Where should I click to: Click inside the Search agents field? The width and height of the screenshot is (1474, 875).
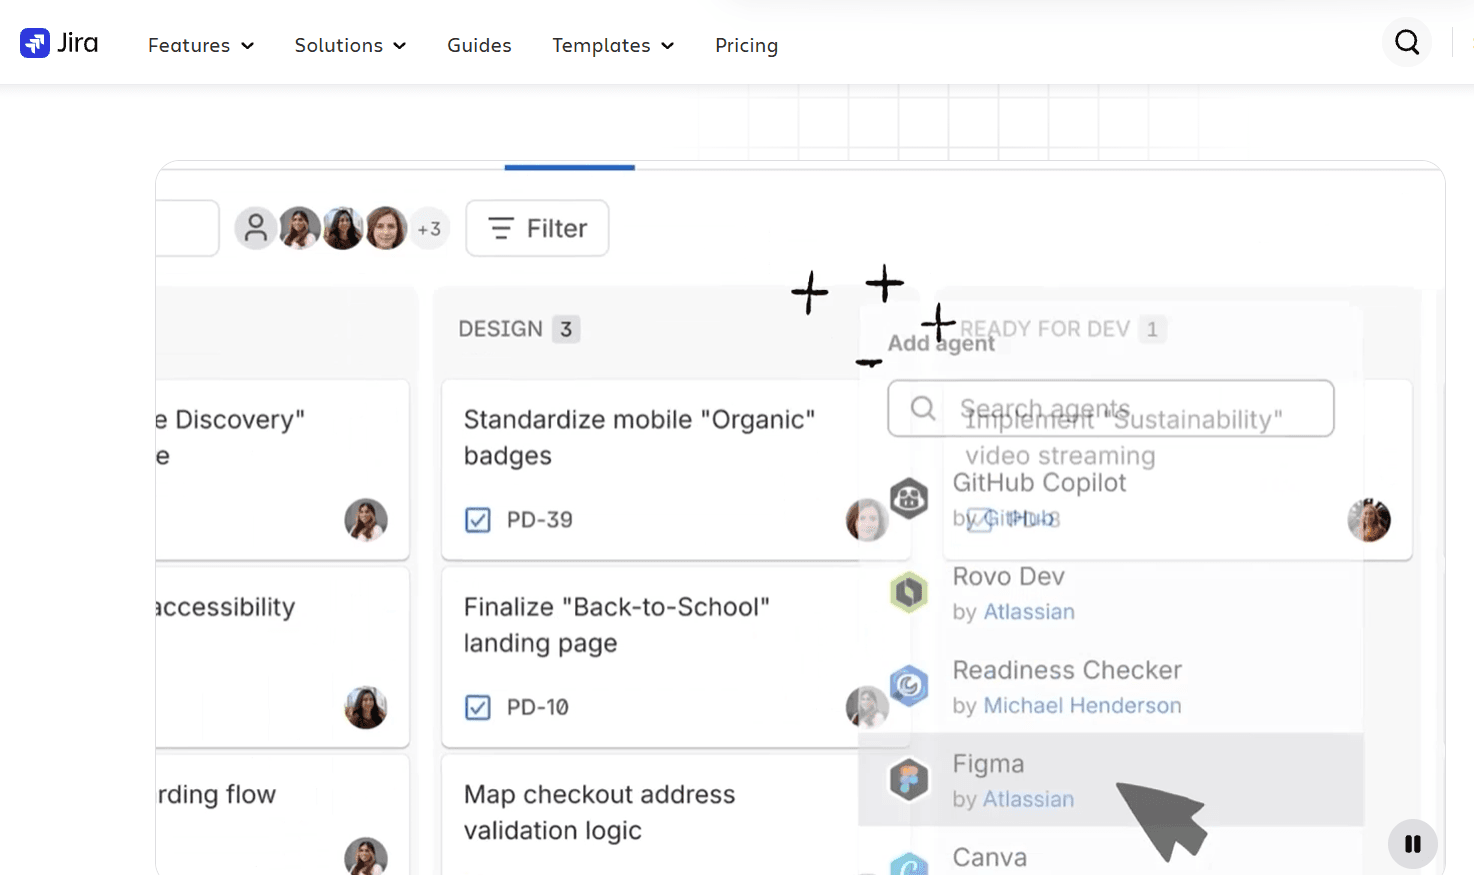click(1111, 408)
